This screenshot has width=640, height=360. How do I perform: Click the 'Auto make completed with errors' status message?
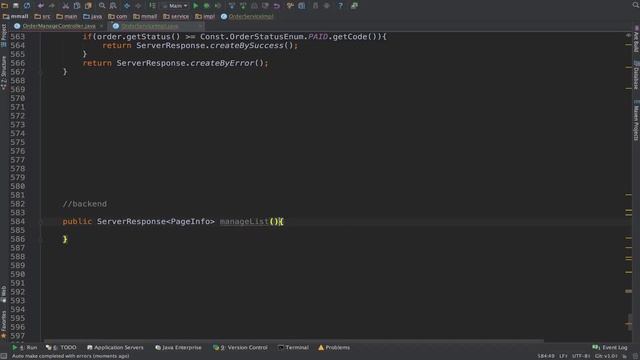click(x=71, y=356)
